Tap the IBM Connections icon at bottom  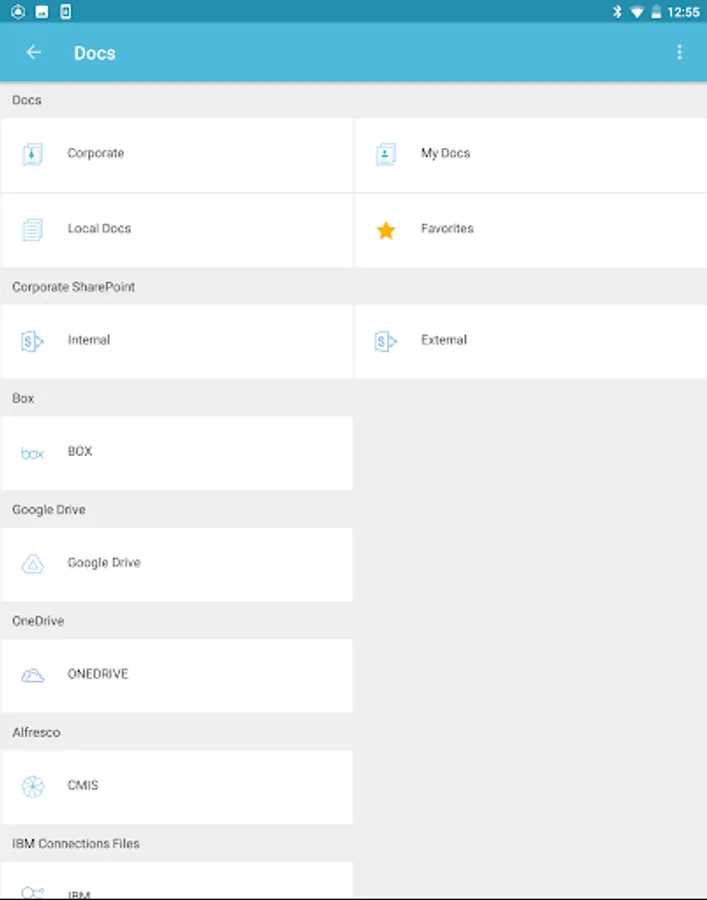pos(32,892)
